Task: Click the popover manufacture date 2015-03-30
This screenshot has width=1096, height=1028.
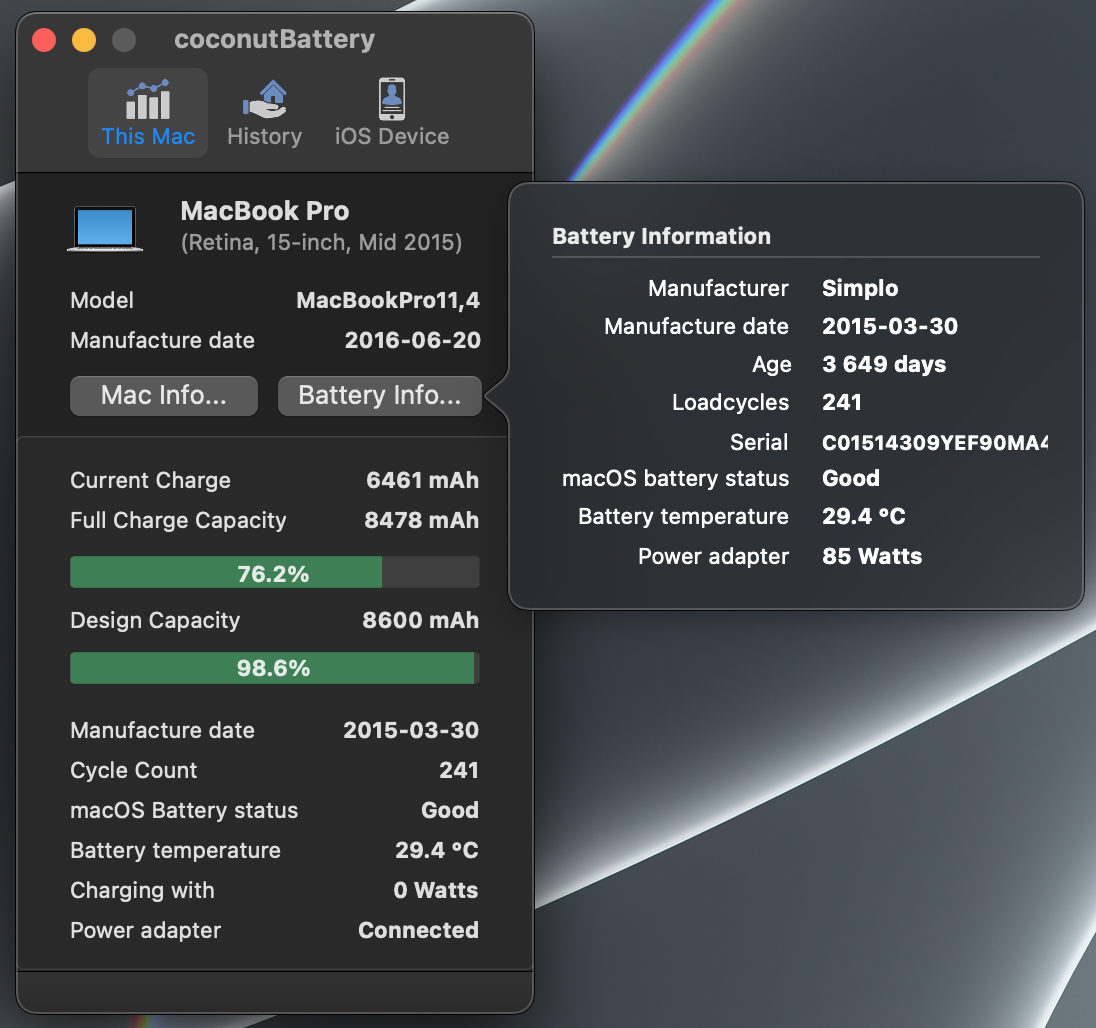Action: (x=889, y=326)
